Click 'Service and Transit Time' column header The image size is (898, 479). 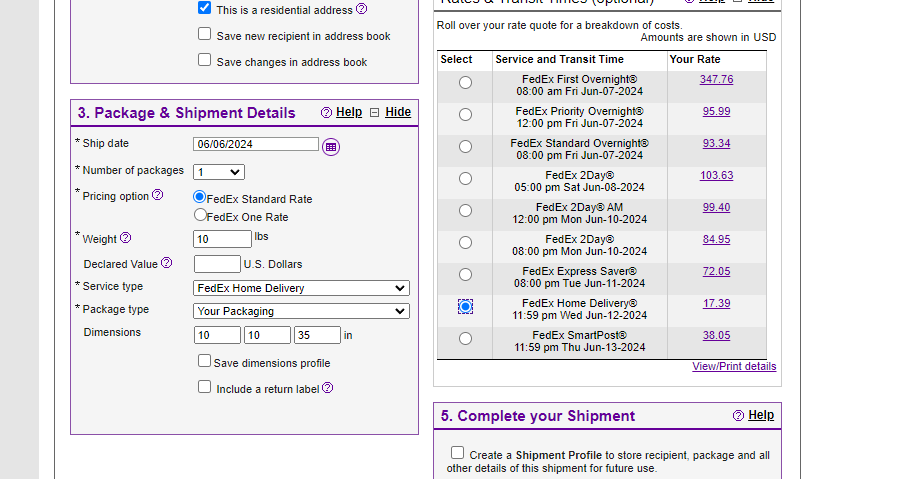[560, 60]
